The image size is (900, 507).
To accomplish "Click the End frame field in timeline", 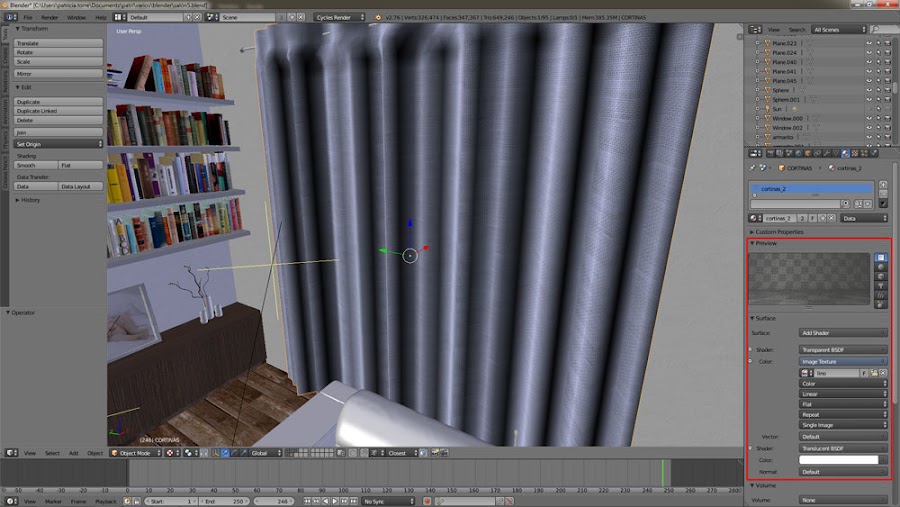I will coord(224,501).
